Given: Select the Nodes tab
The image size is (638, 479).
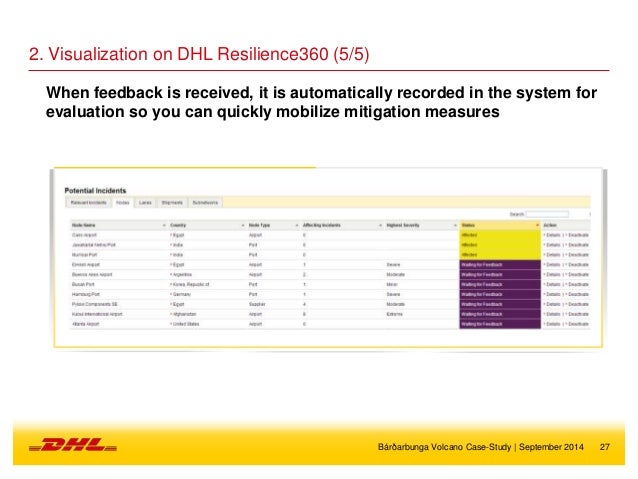Looking at the screenshot, I should click(x=122, y=202).
